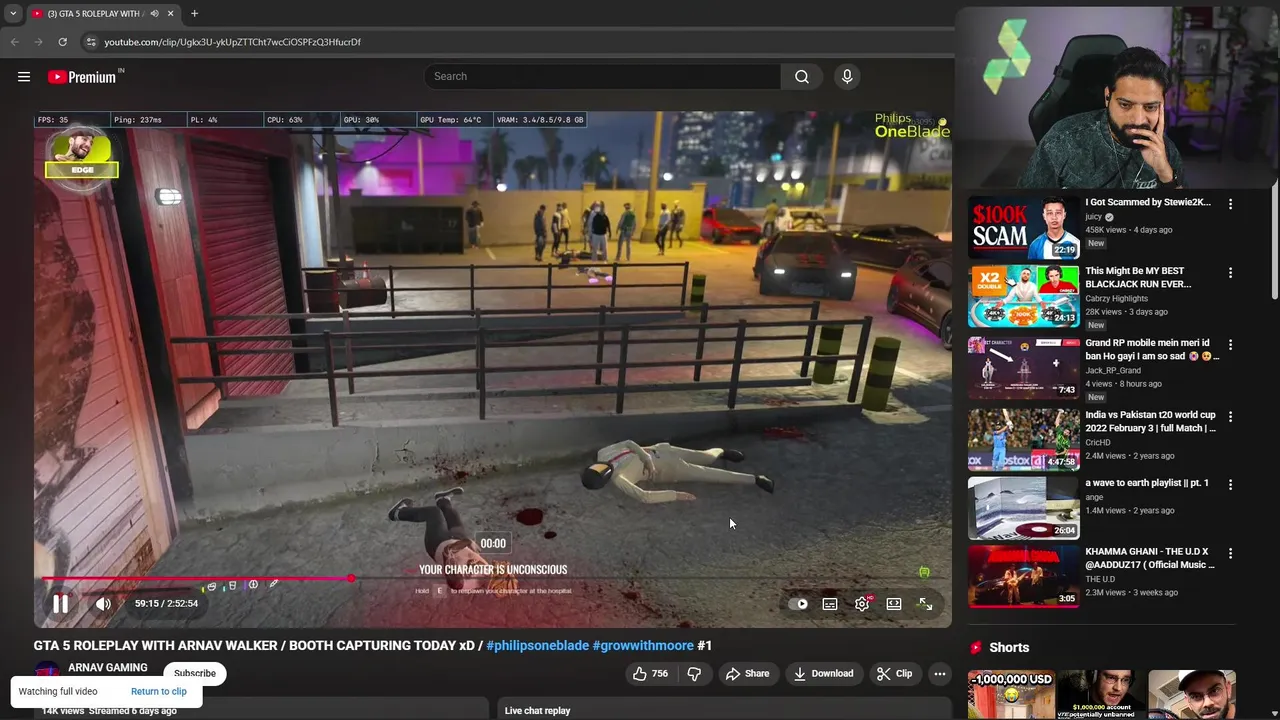The width and height of the screenshot is (1280, 720).
Task: Open options menu for wave to earth playlist
Action: pos(1230,485)
